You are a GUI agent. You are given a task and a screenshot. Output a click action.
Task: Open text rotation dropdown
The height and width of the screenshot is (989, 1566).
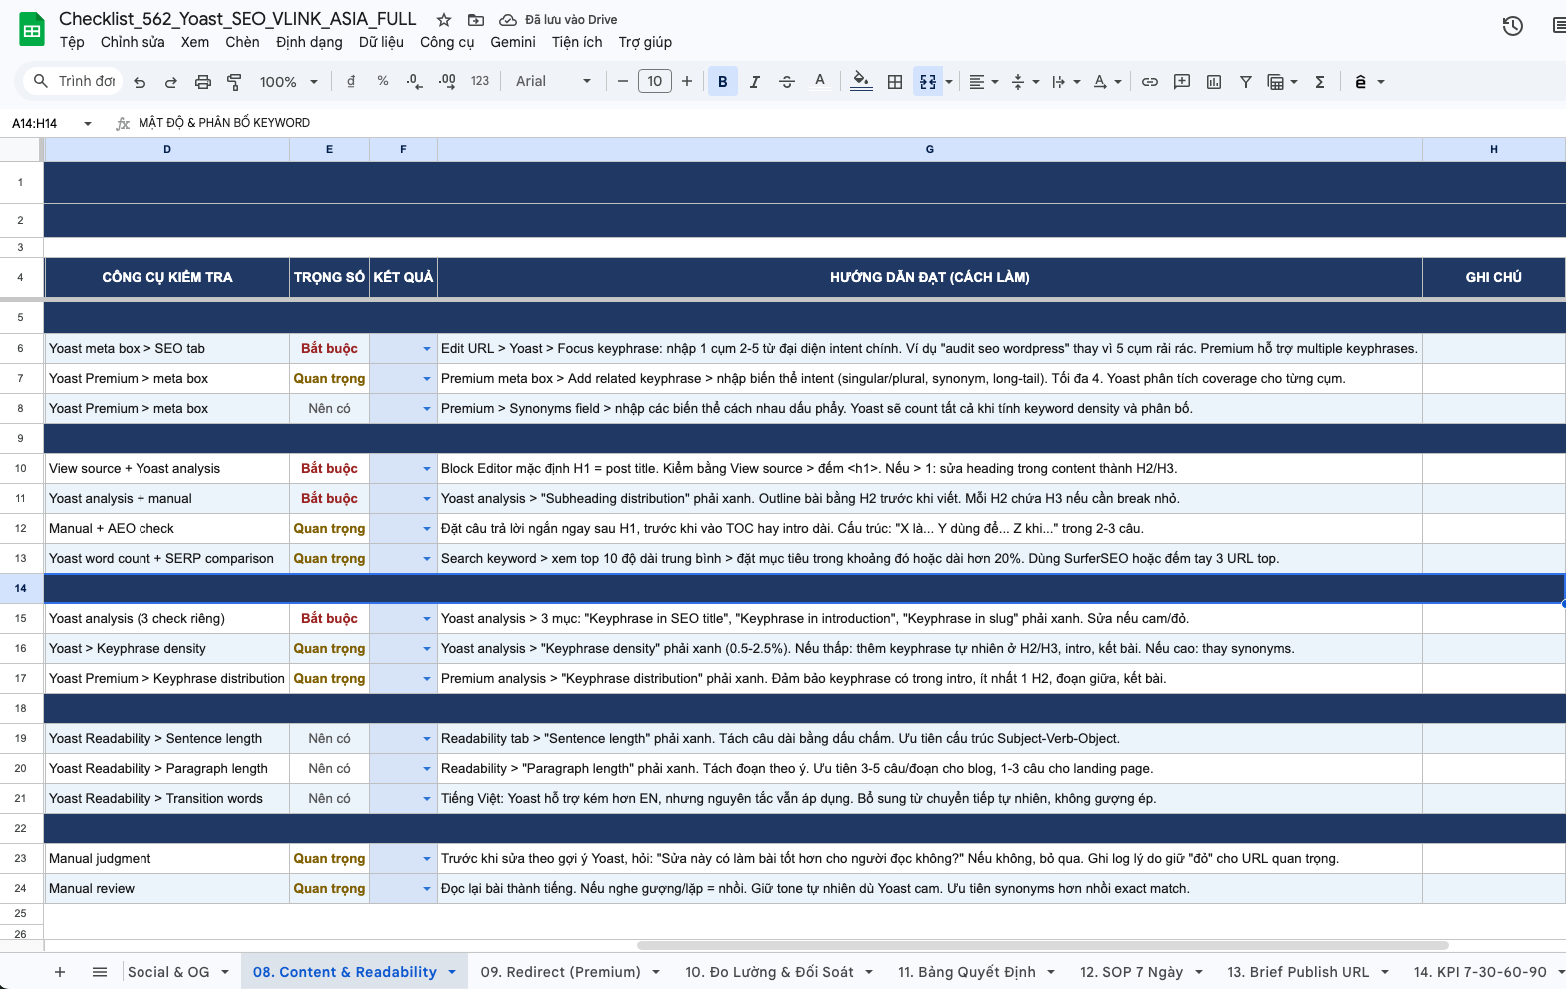tap(1107, 82)
